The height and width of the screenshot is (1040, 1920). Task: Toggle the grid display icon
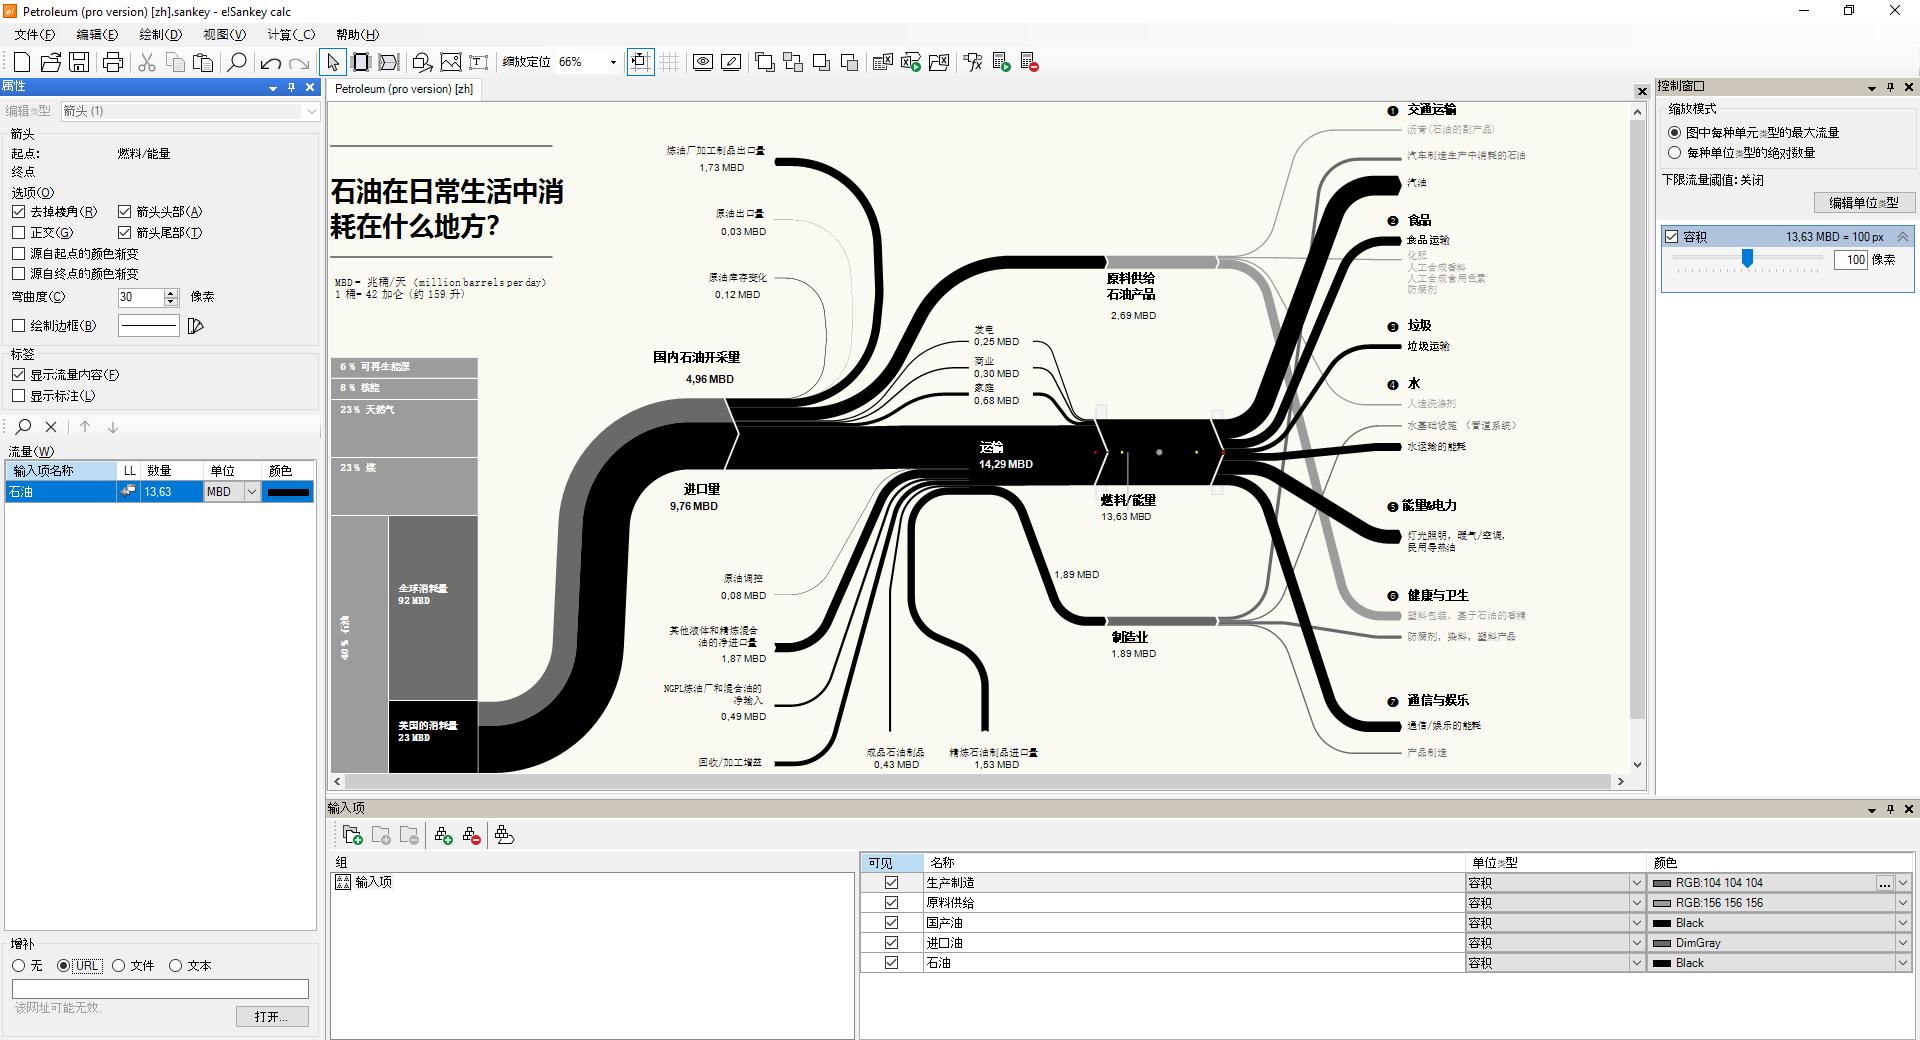click(669, 62)
